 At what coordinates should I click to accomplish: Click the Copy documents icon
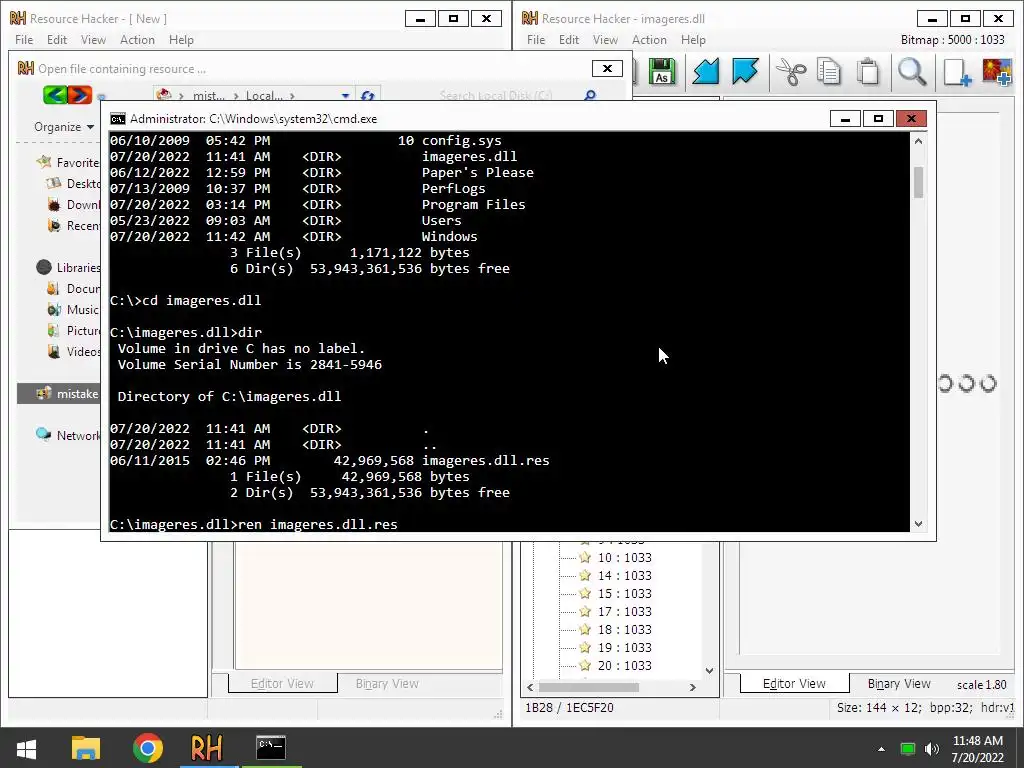coord(829,72)
